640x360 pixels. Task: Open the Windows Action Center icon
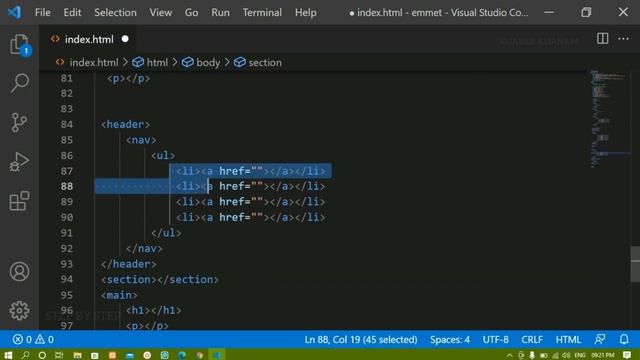pyautogui.click(x=627, y=355)
